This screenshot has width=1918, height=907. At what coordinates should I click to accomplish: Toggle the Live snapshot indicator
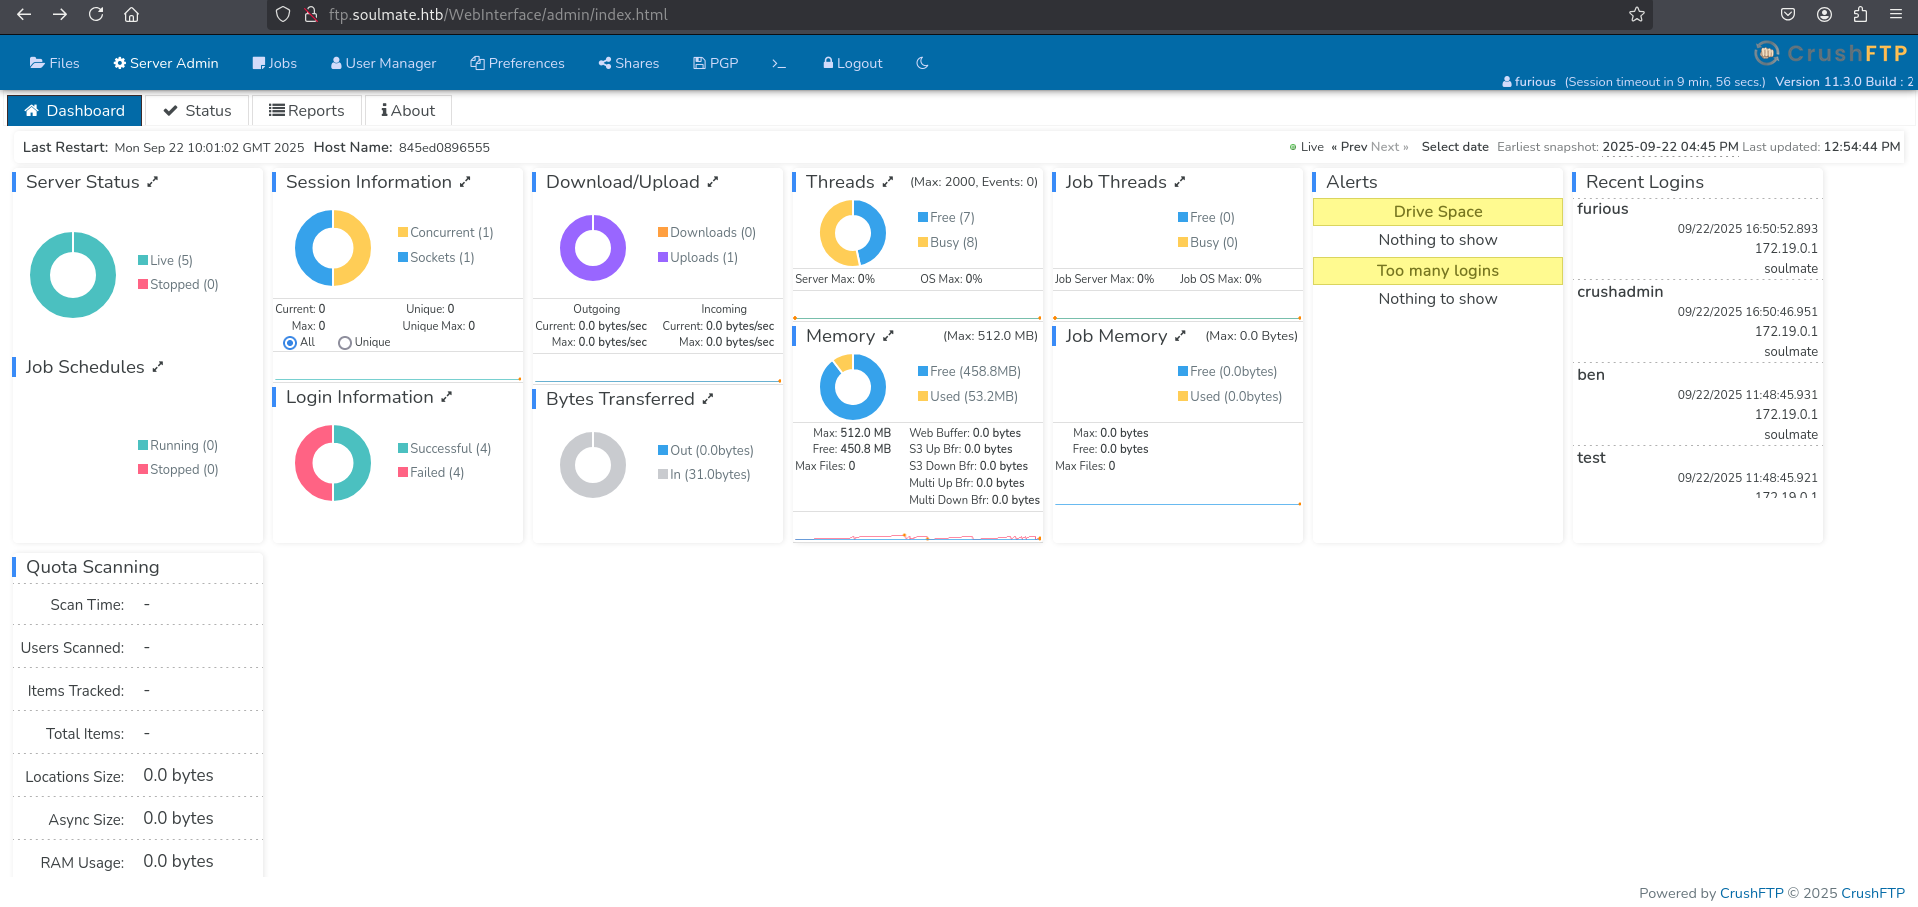[x=1307, y=147]
